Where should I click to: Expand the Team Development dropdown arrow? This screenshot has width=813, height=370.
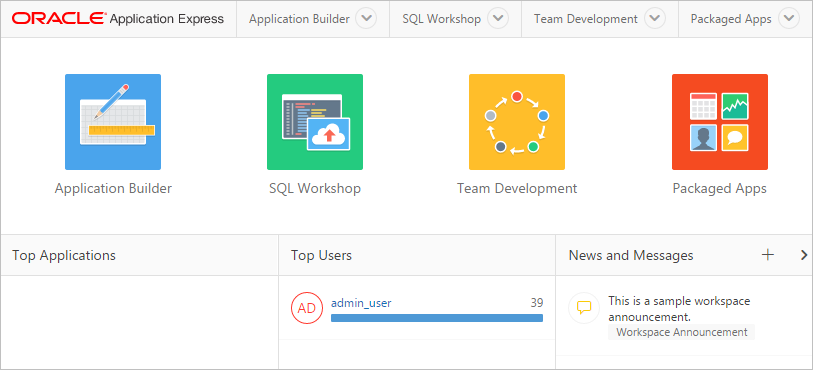pyautogui.click(x=655, y=19)
